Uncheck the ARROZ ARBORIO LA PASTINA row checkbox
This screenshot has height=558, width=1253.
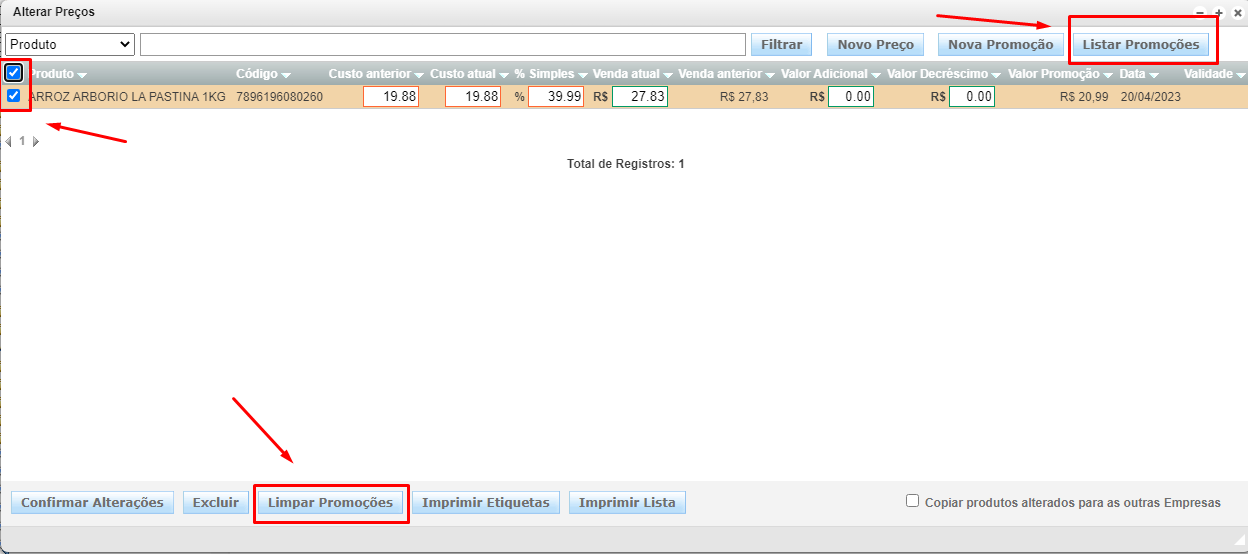click(14, 96)
